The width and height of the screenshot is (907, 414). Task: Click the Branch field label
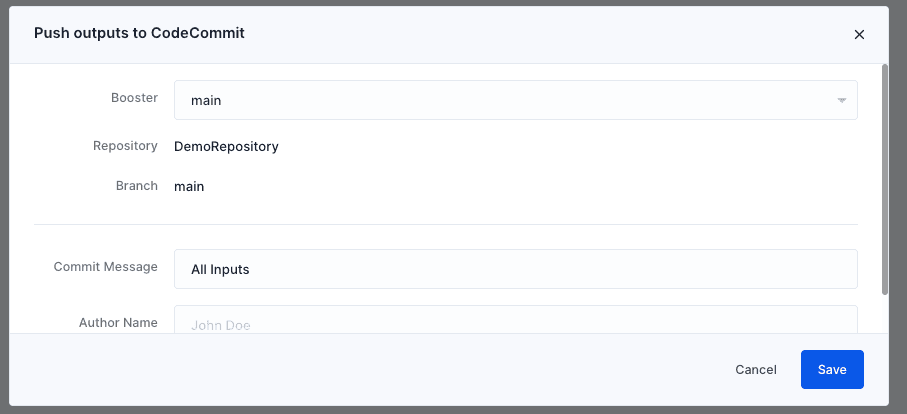point(137,186)
